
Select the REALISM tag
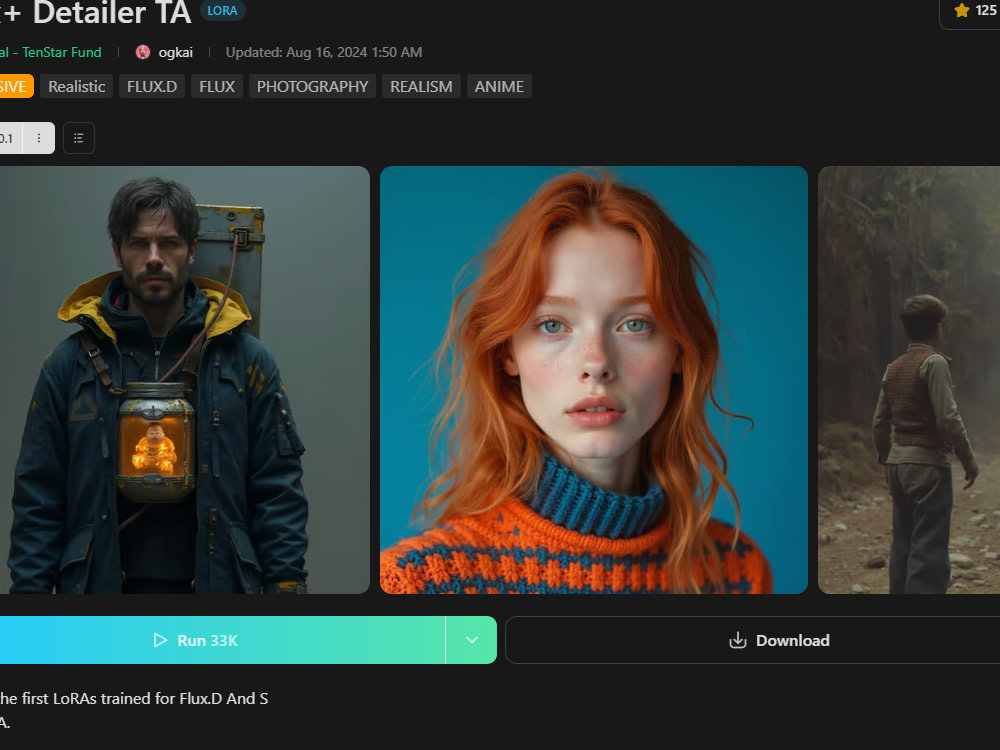(x=420, y=86)
